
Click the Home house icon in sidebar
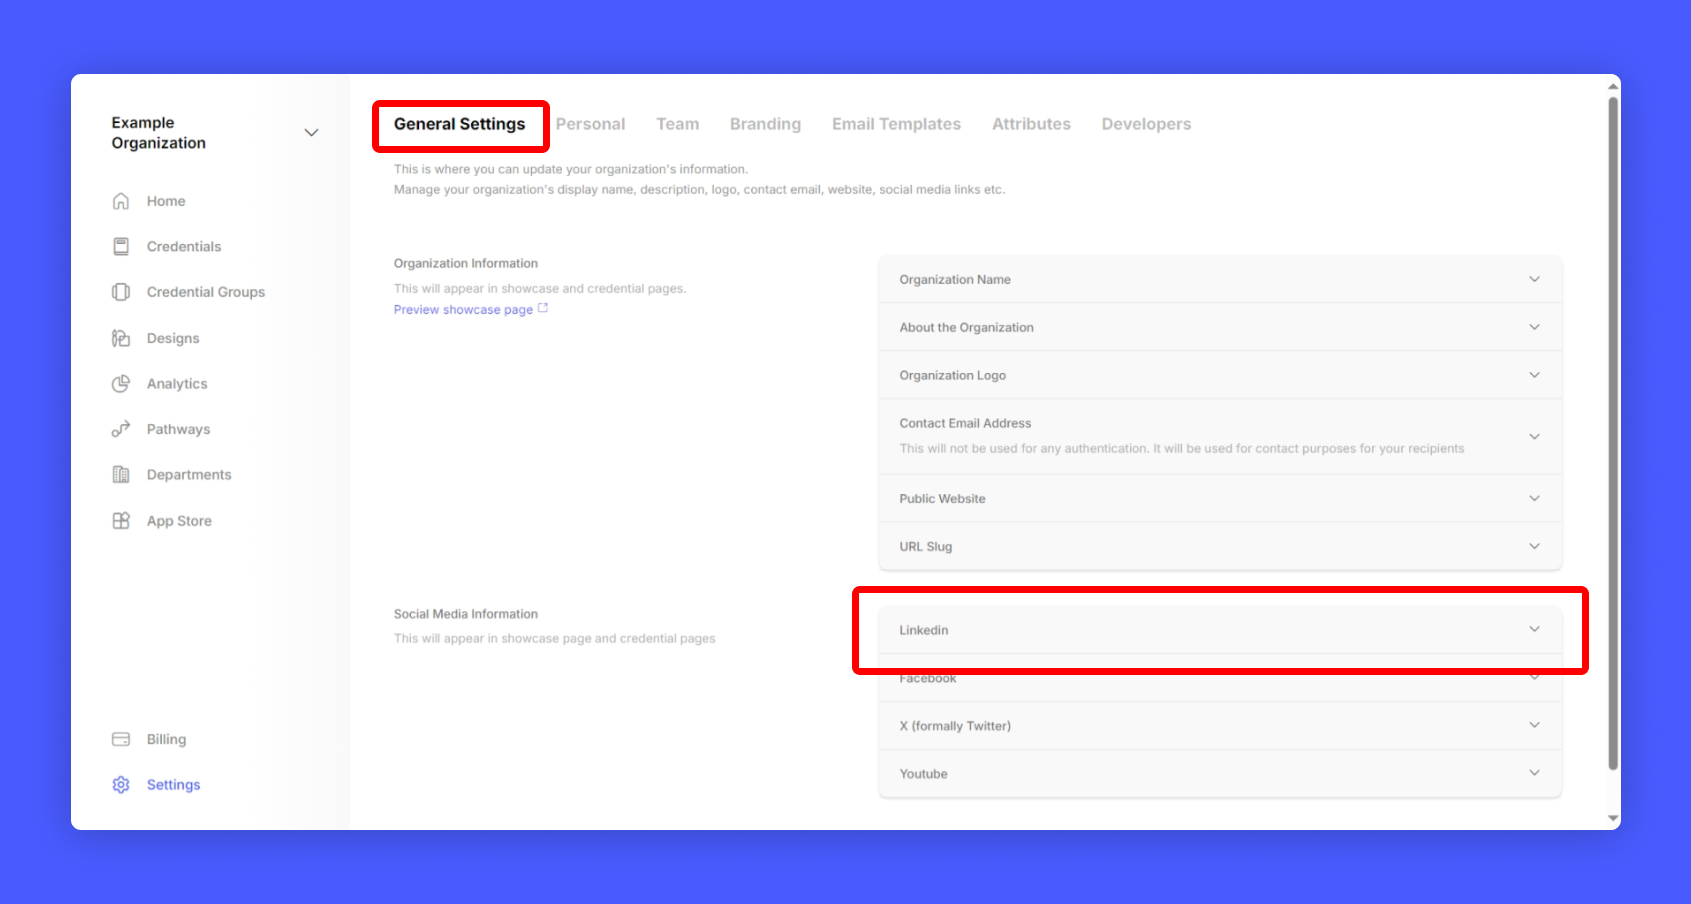121,201
